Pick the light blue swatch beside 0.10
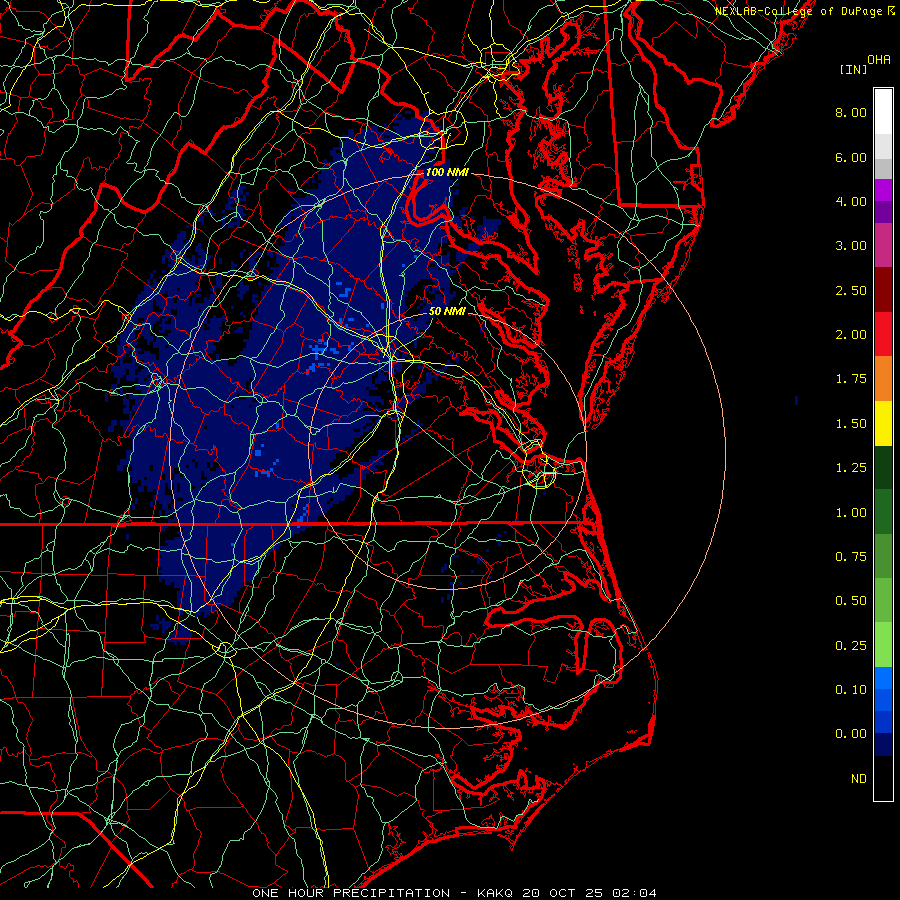The width and height of the screenshot is (900, 900). click(883, 678)
